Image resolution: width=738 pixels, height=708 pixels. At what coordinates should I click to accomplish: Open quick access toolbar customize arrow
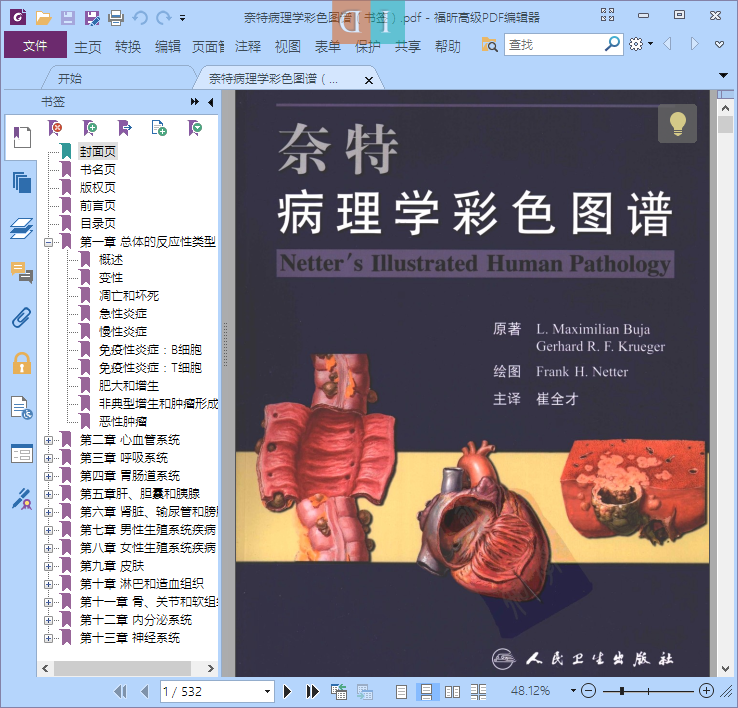[182, 18]
